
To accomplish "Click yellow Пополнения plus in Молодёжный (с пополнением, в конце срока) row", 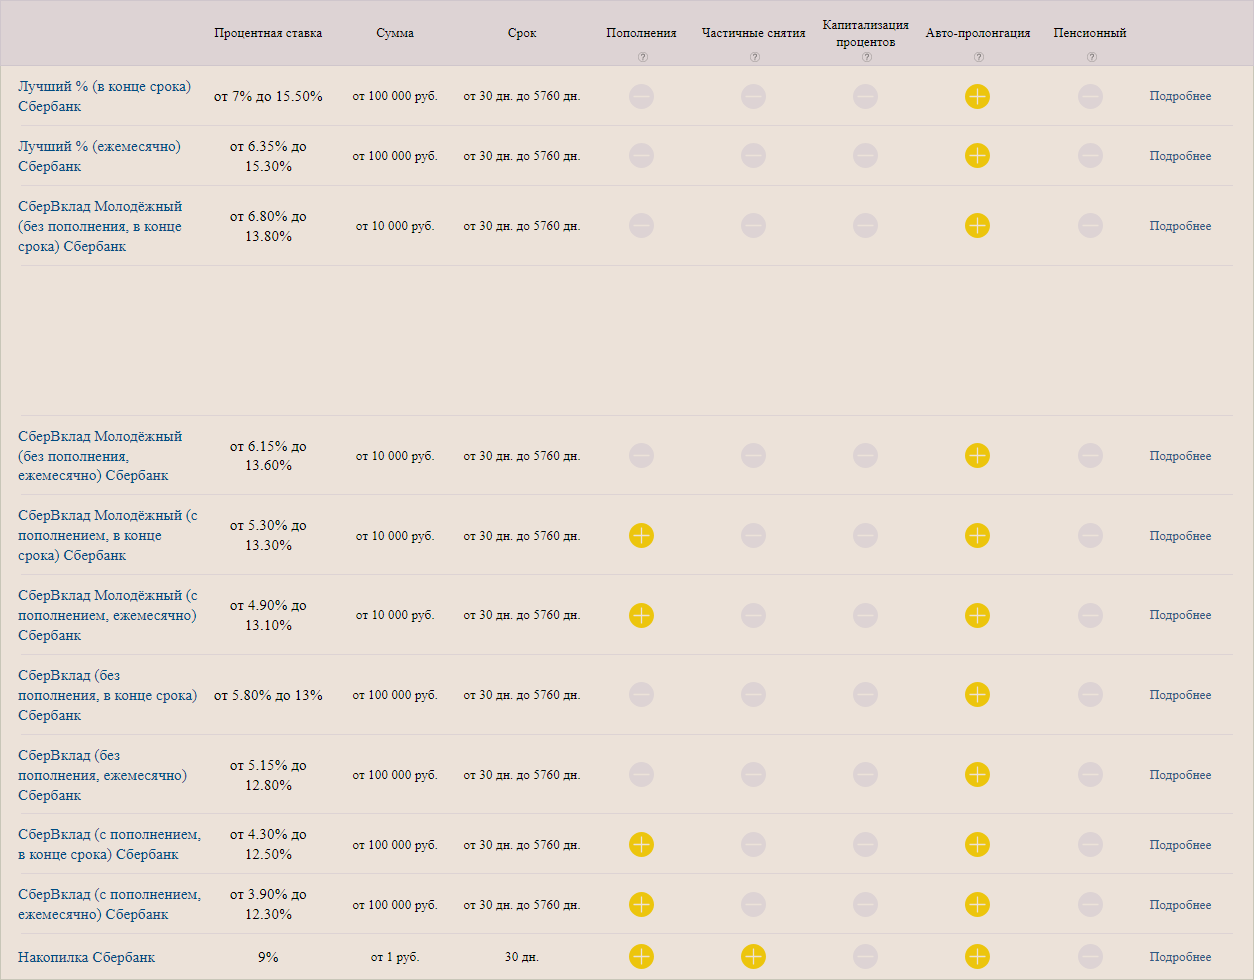I will pyautogui.click(x=641, y=535).
